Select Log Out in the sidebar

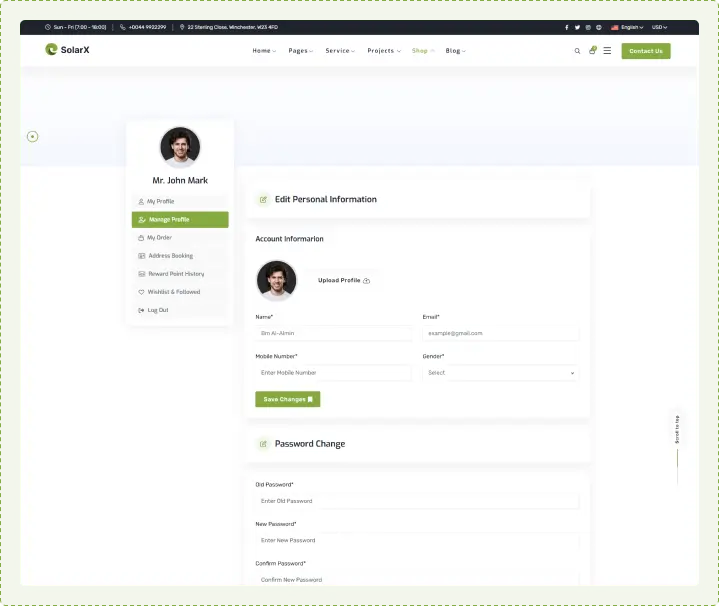coord(157,310)
